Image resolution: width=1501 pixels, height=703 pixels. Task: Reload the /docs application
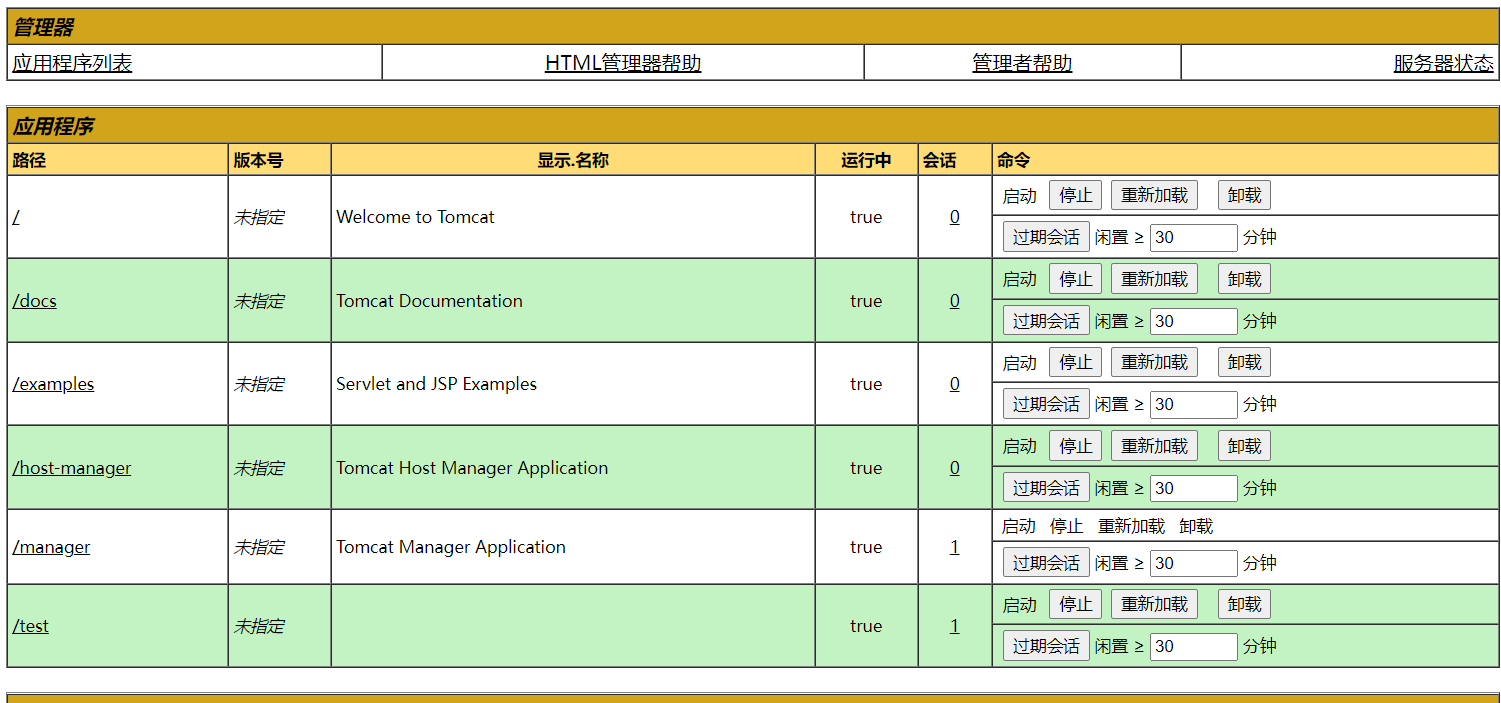pyautogui.click(x=1154, y=279)
